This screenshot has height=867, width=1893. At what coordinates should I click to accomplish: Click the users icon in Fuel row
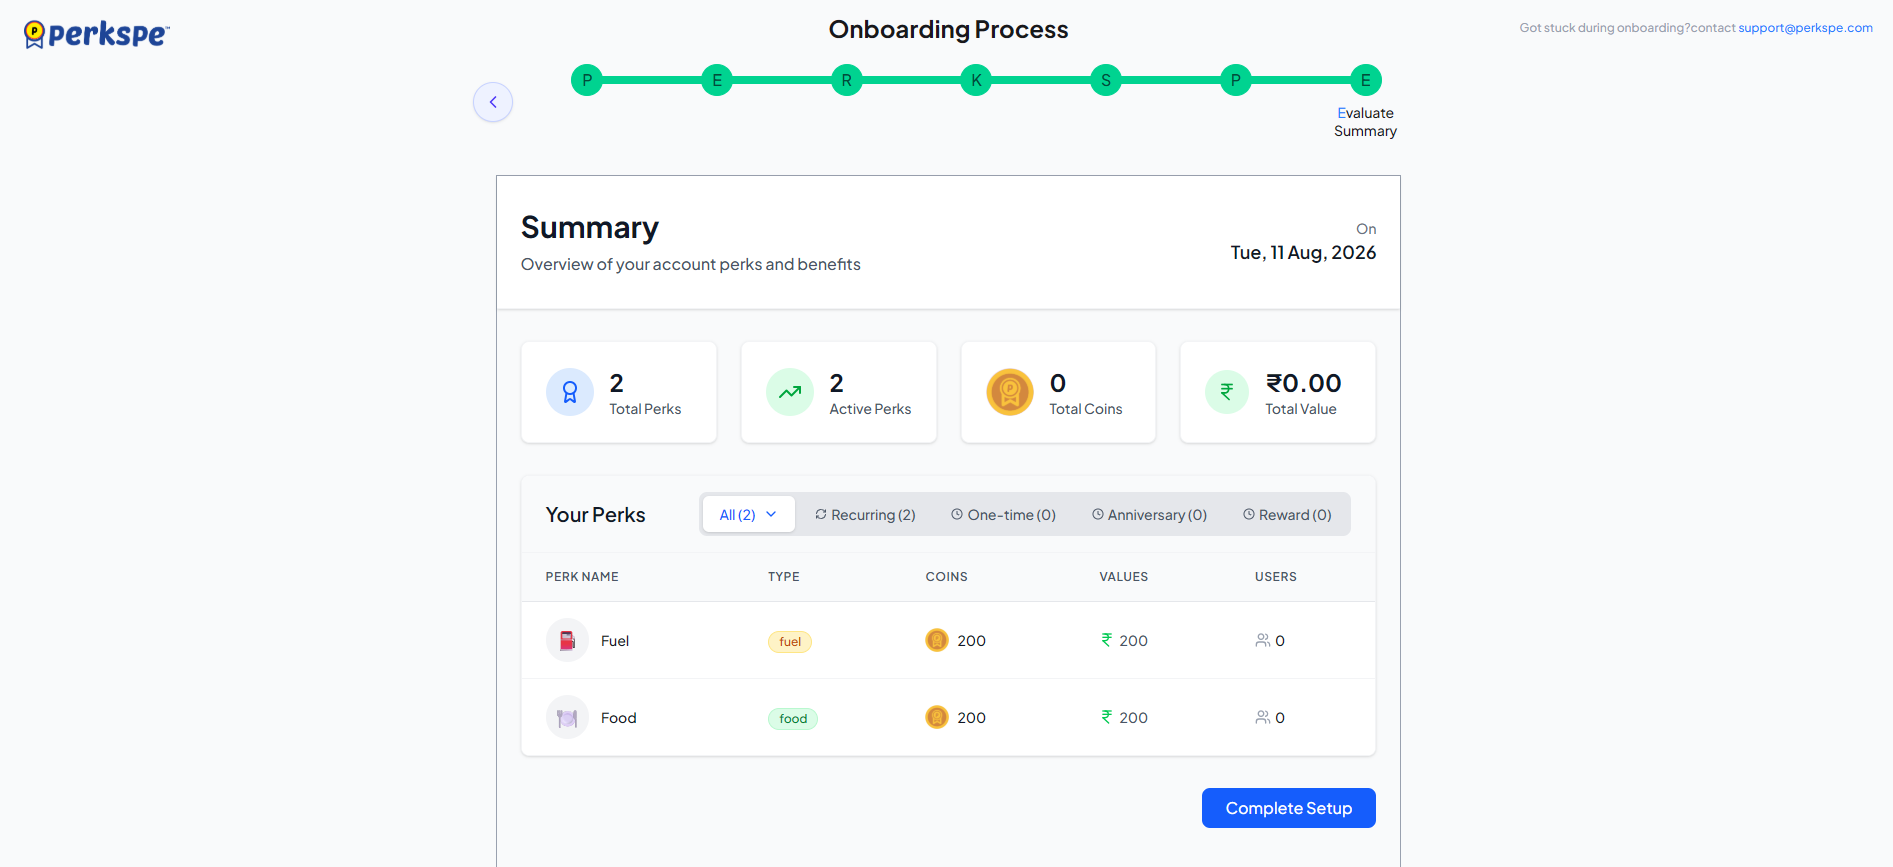[1263, 640]
